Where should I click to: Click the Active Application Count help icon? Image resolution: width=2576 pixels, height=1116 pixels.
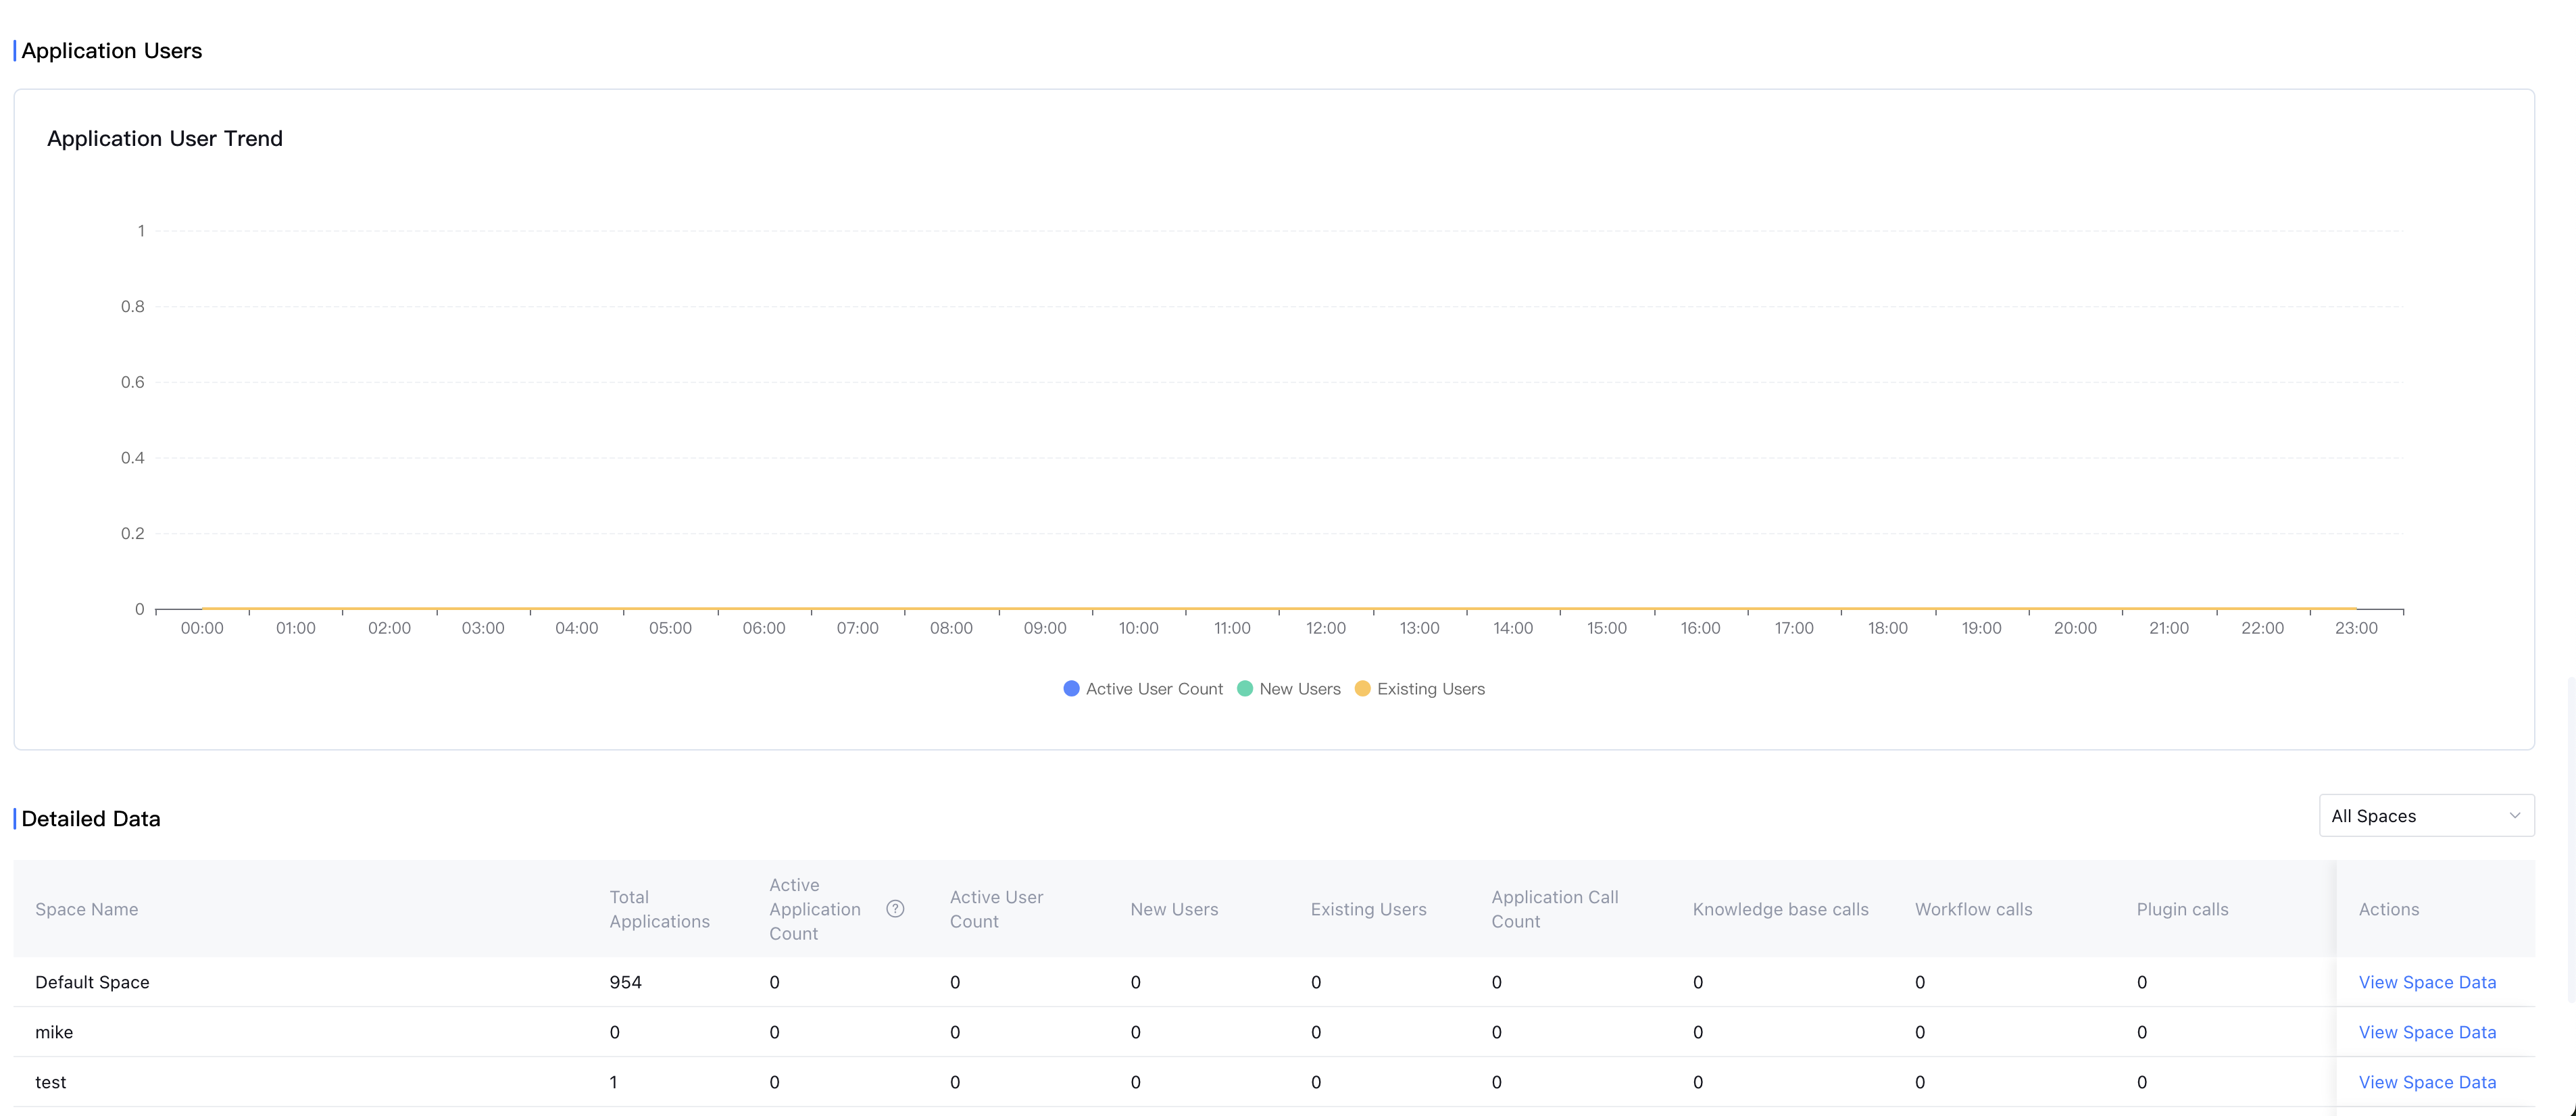coord(895,909)
